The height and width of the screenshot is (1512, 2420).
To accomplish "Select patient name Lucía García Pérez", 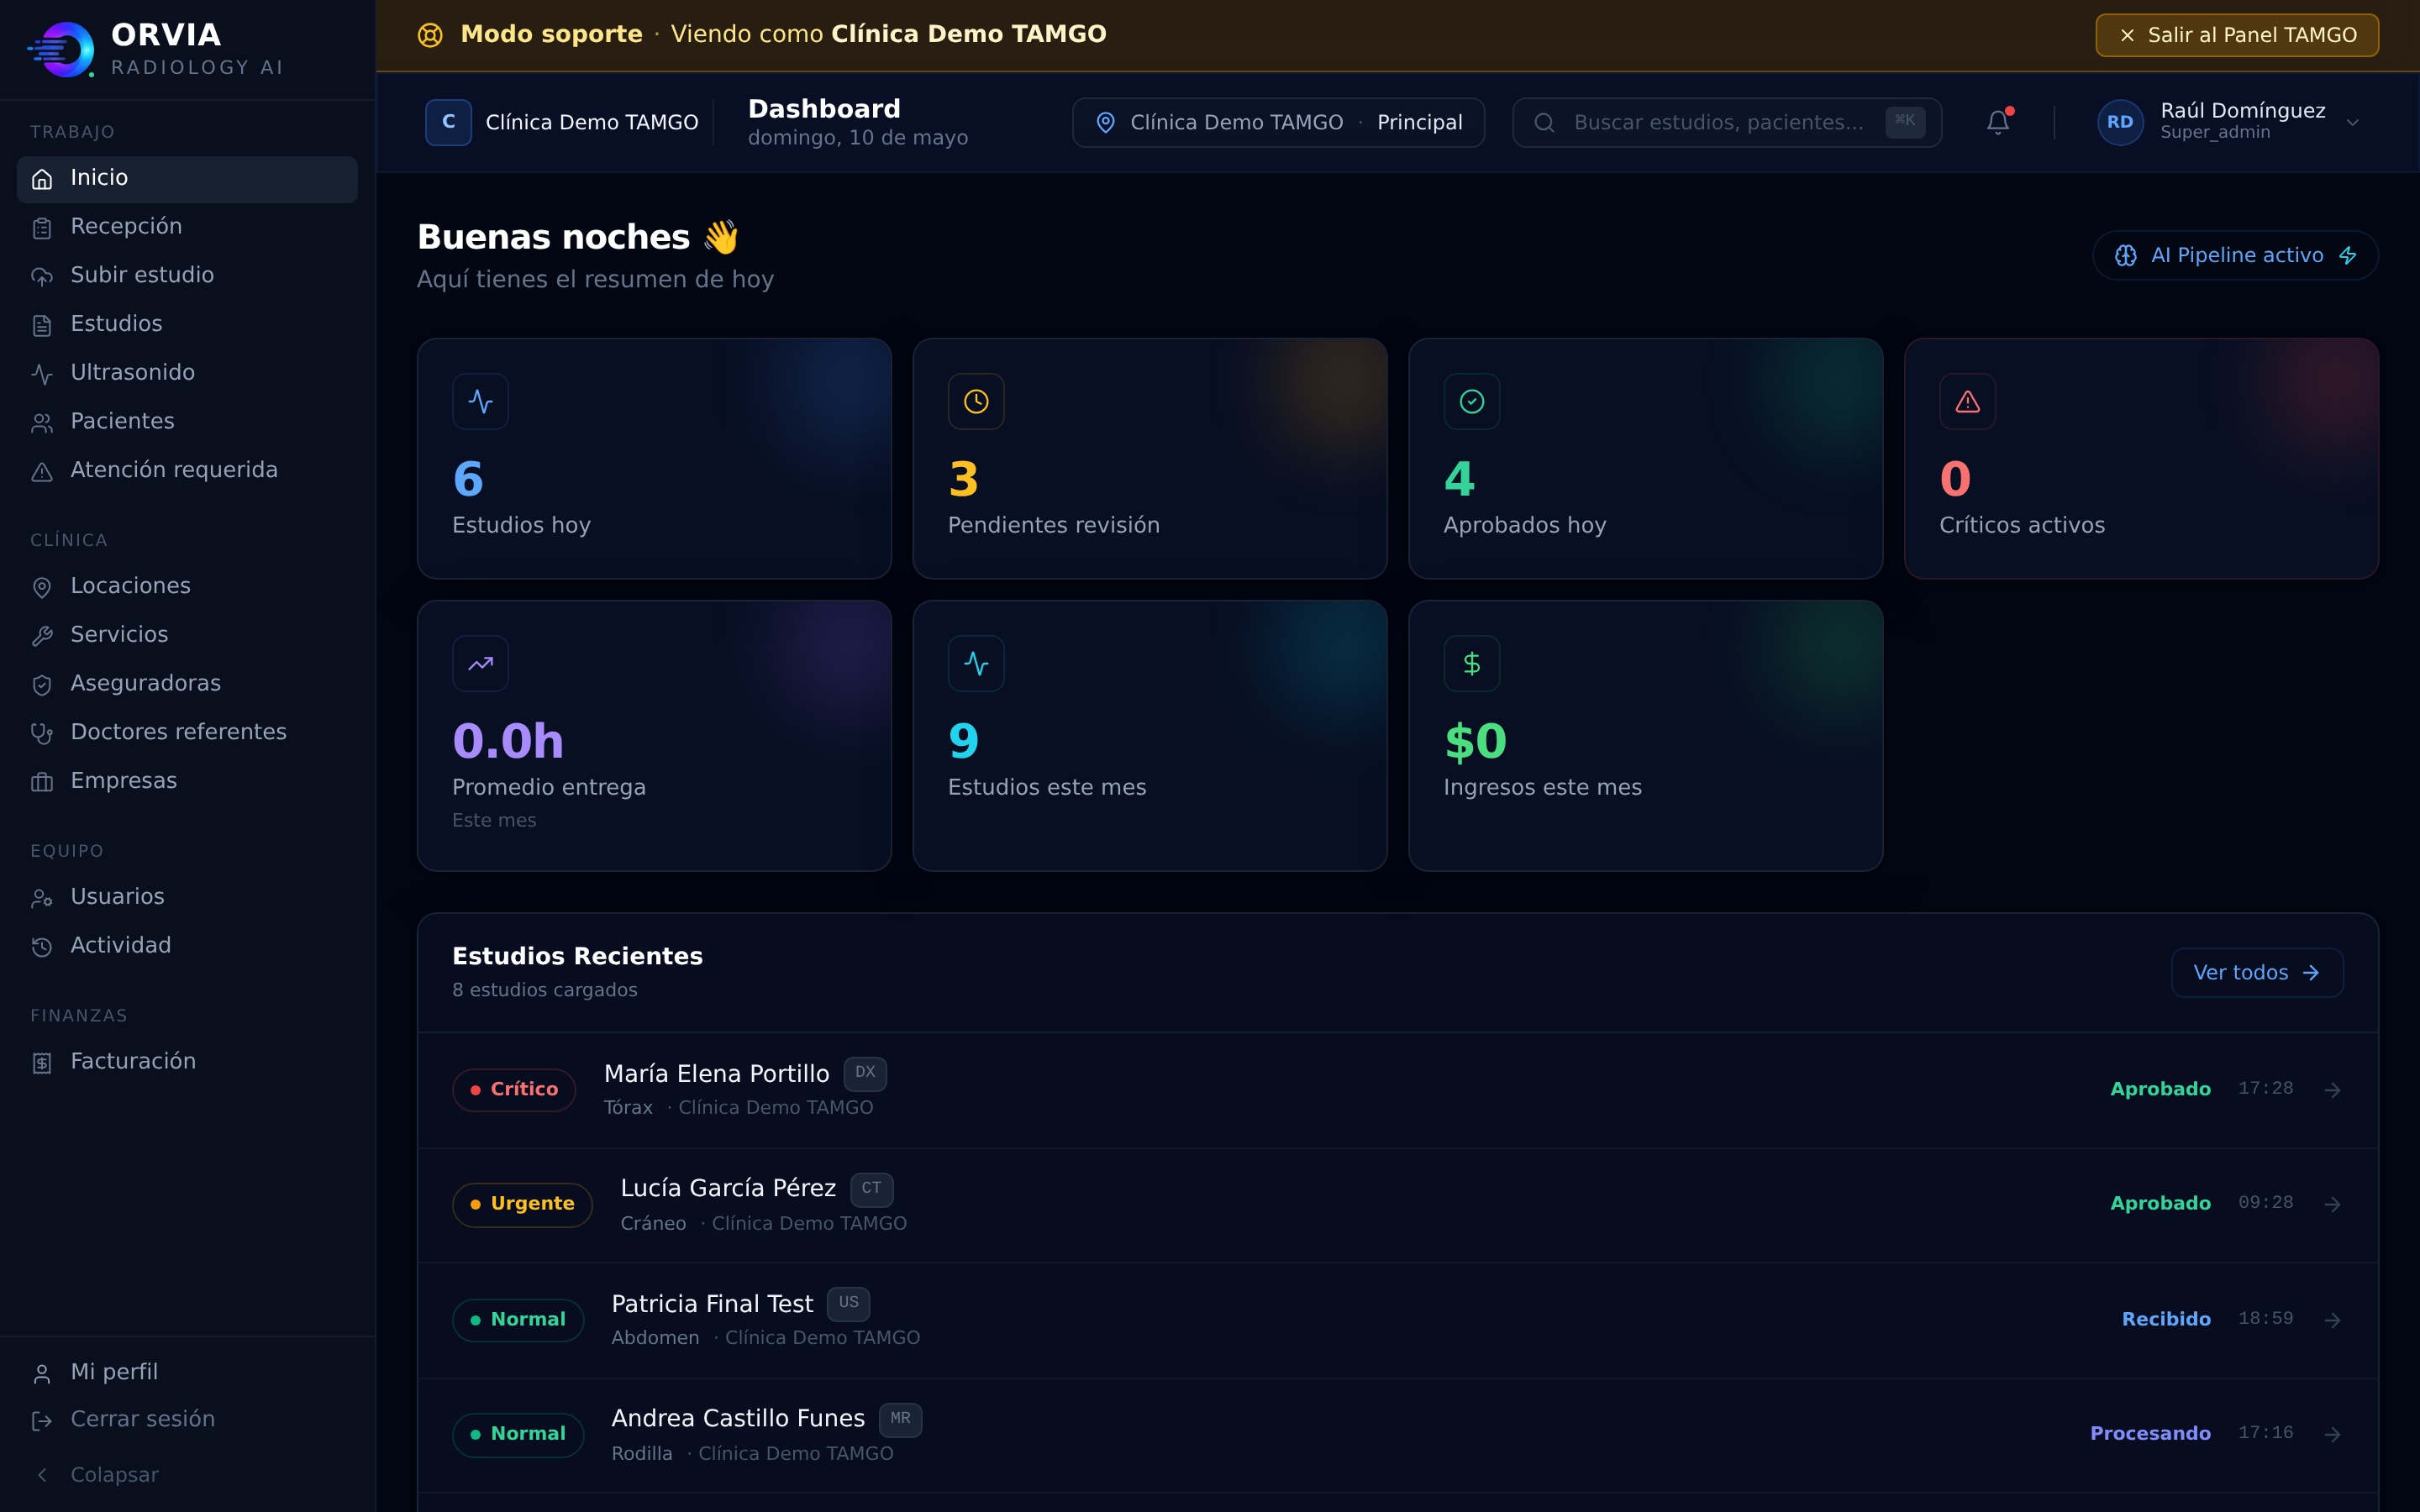I will 728,1189.
